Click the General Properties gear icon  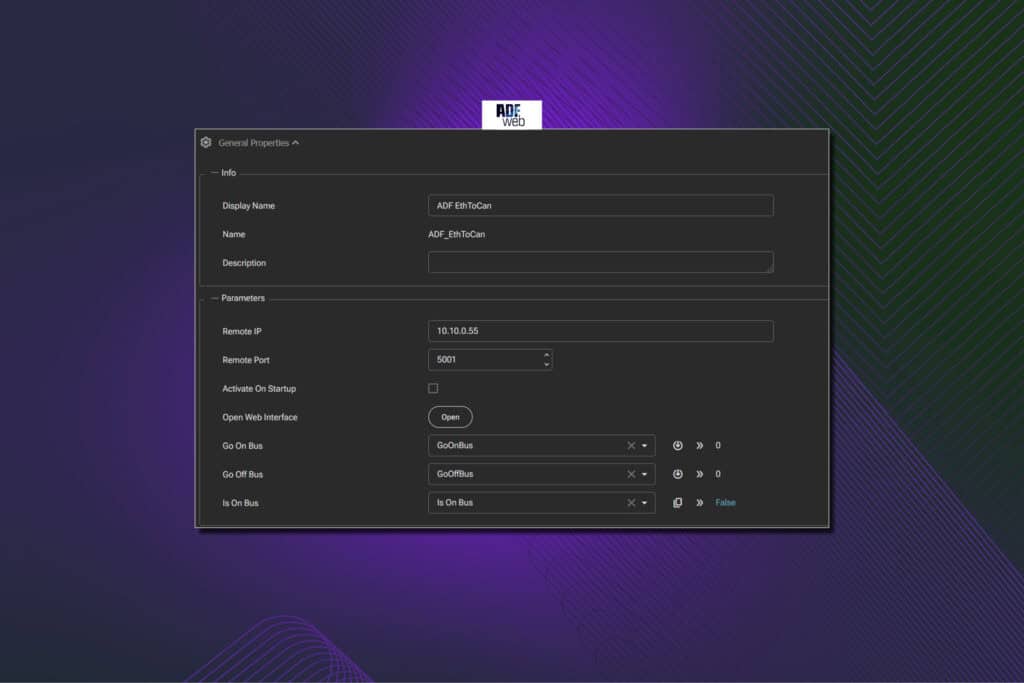(206, 142)
